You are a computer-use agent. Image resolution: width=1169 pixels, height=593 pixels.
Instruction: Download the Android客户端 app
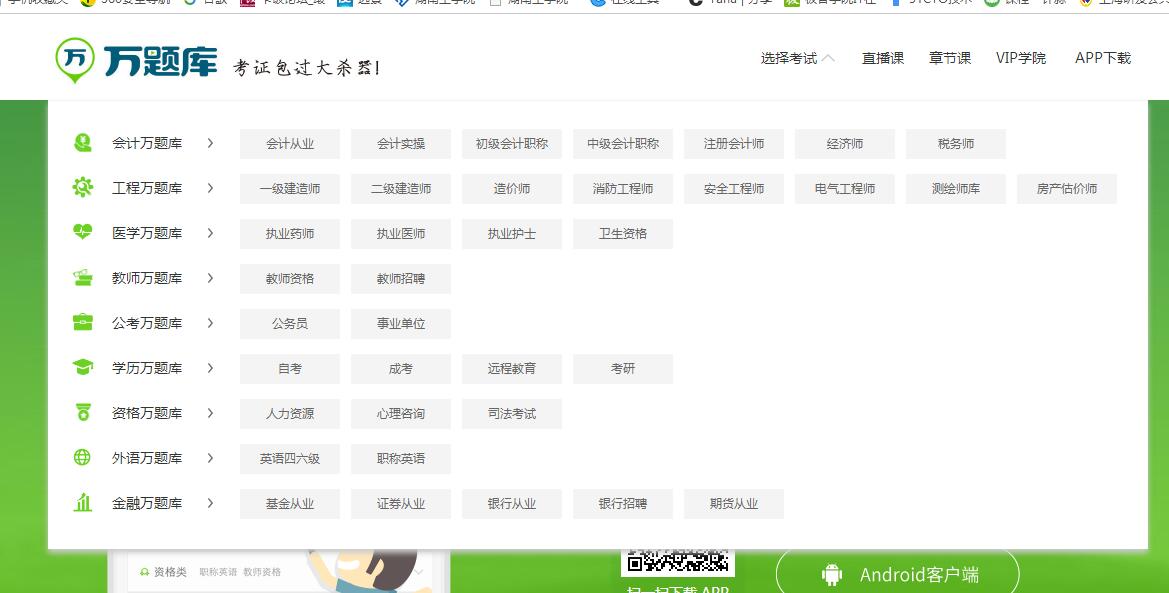pyautogui.click(x=897, y=574)
